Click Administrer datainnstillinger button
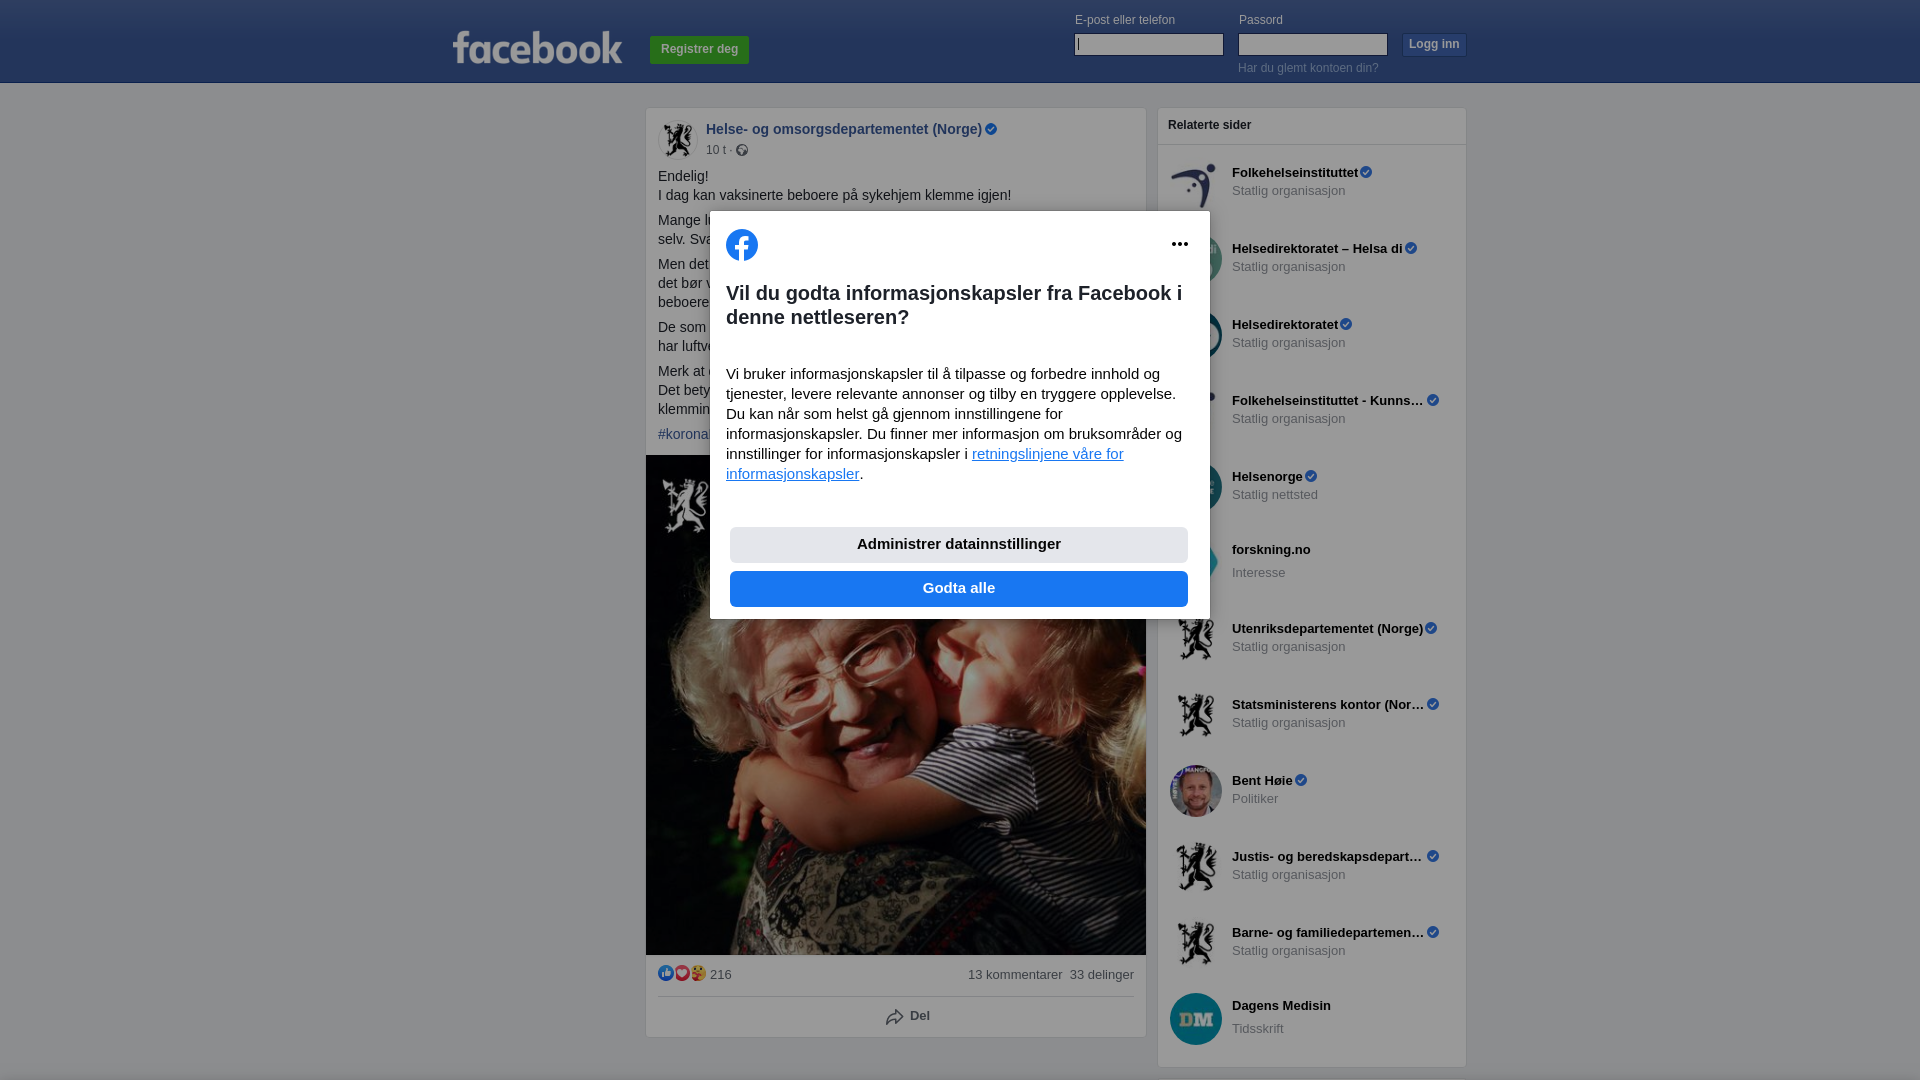The height and width of the screenshot is (1080, 1920). pos(959,545)
